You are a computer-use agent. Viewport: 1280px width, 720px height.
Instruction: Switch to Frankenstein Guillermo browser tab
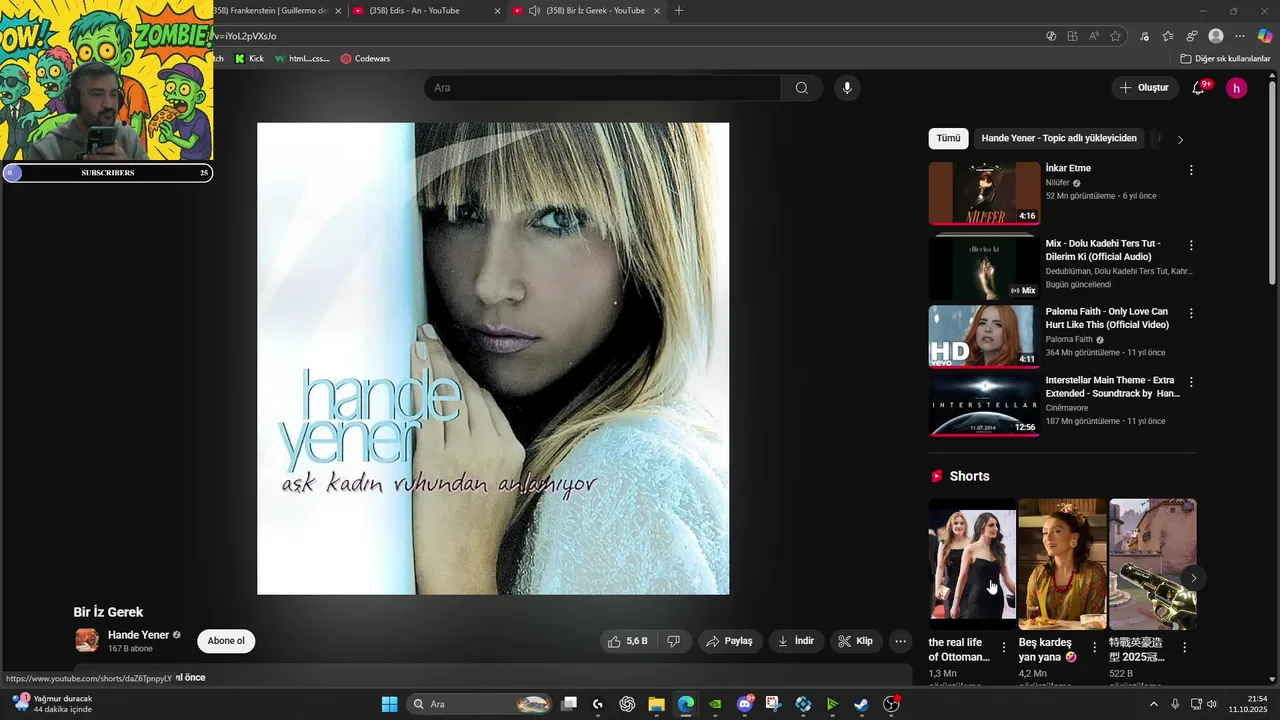pos(270,11)
